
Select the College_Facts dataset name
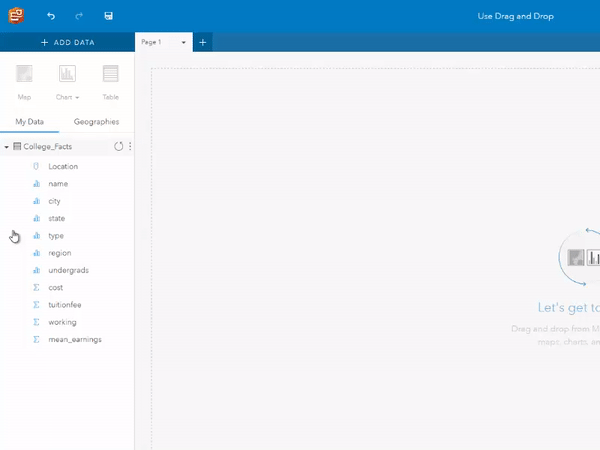pos(47,147)
